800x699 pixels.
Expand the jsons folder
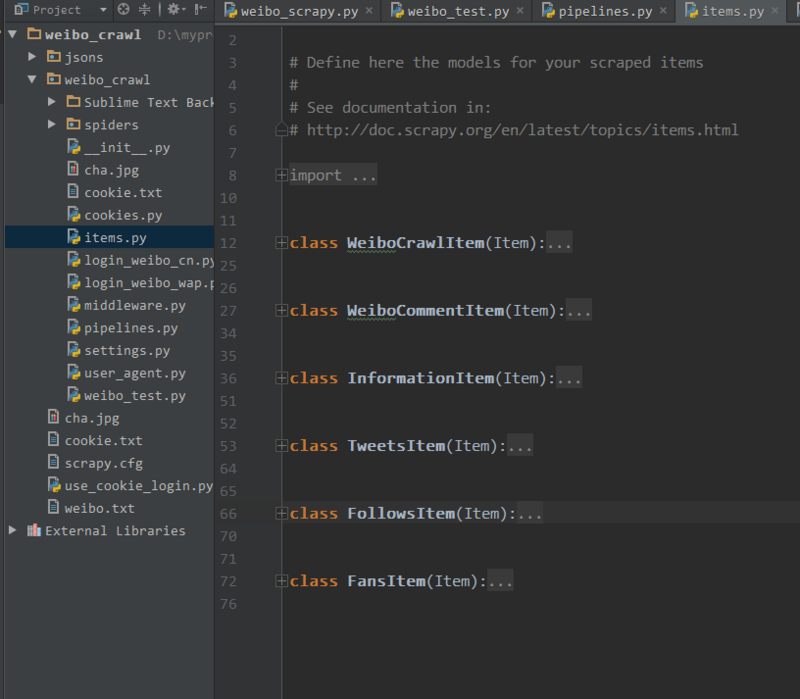tap(32, 57)
